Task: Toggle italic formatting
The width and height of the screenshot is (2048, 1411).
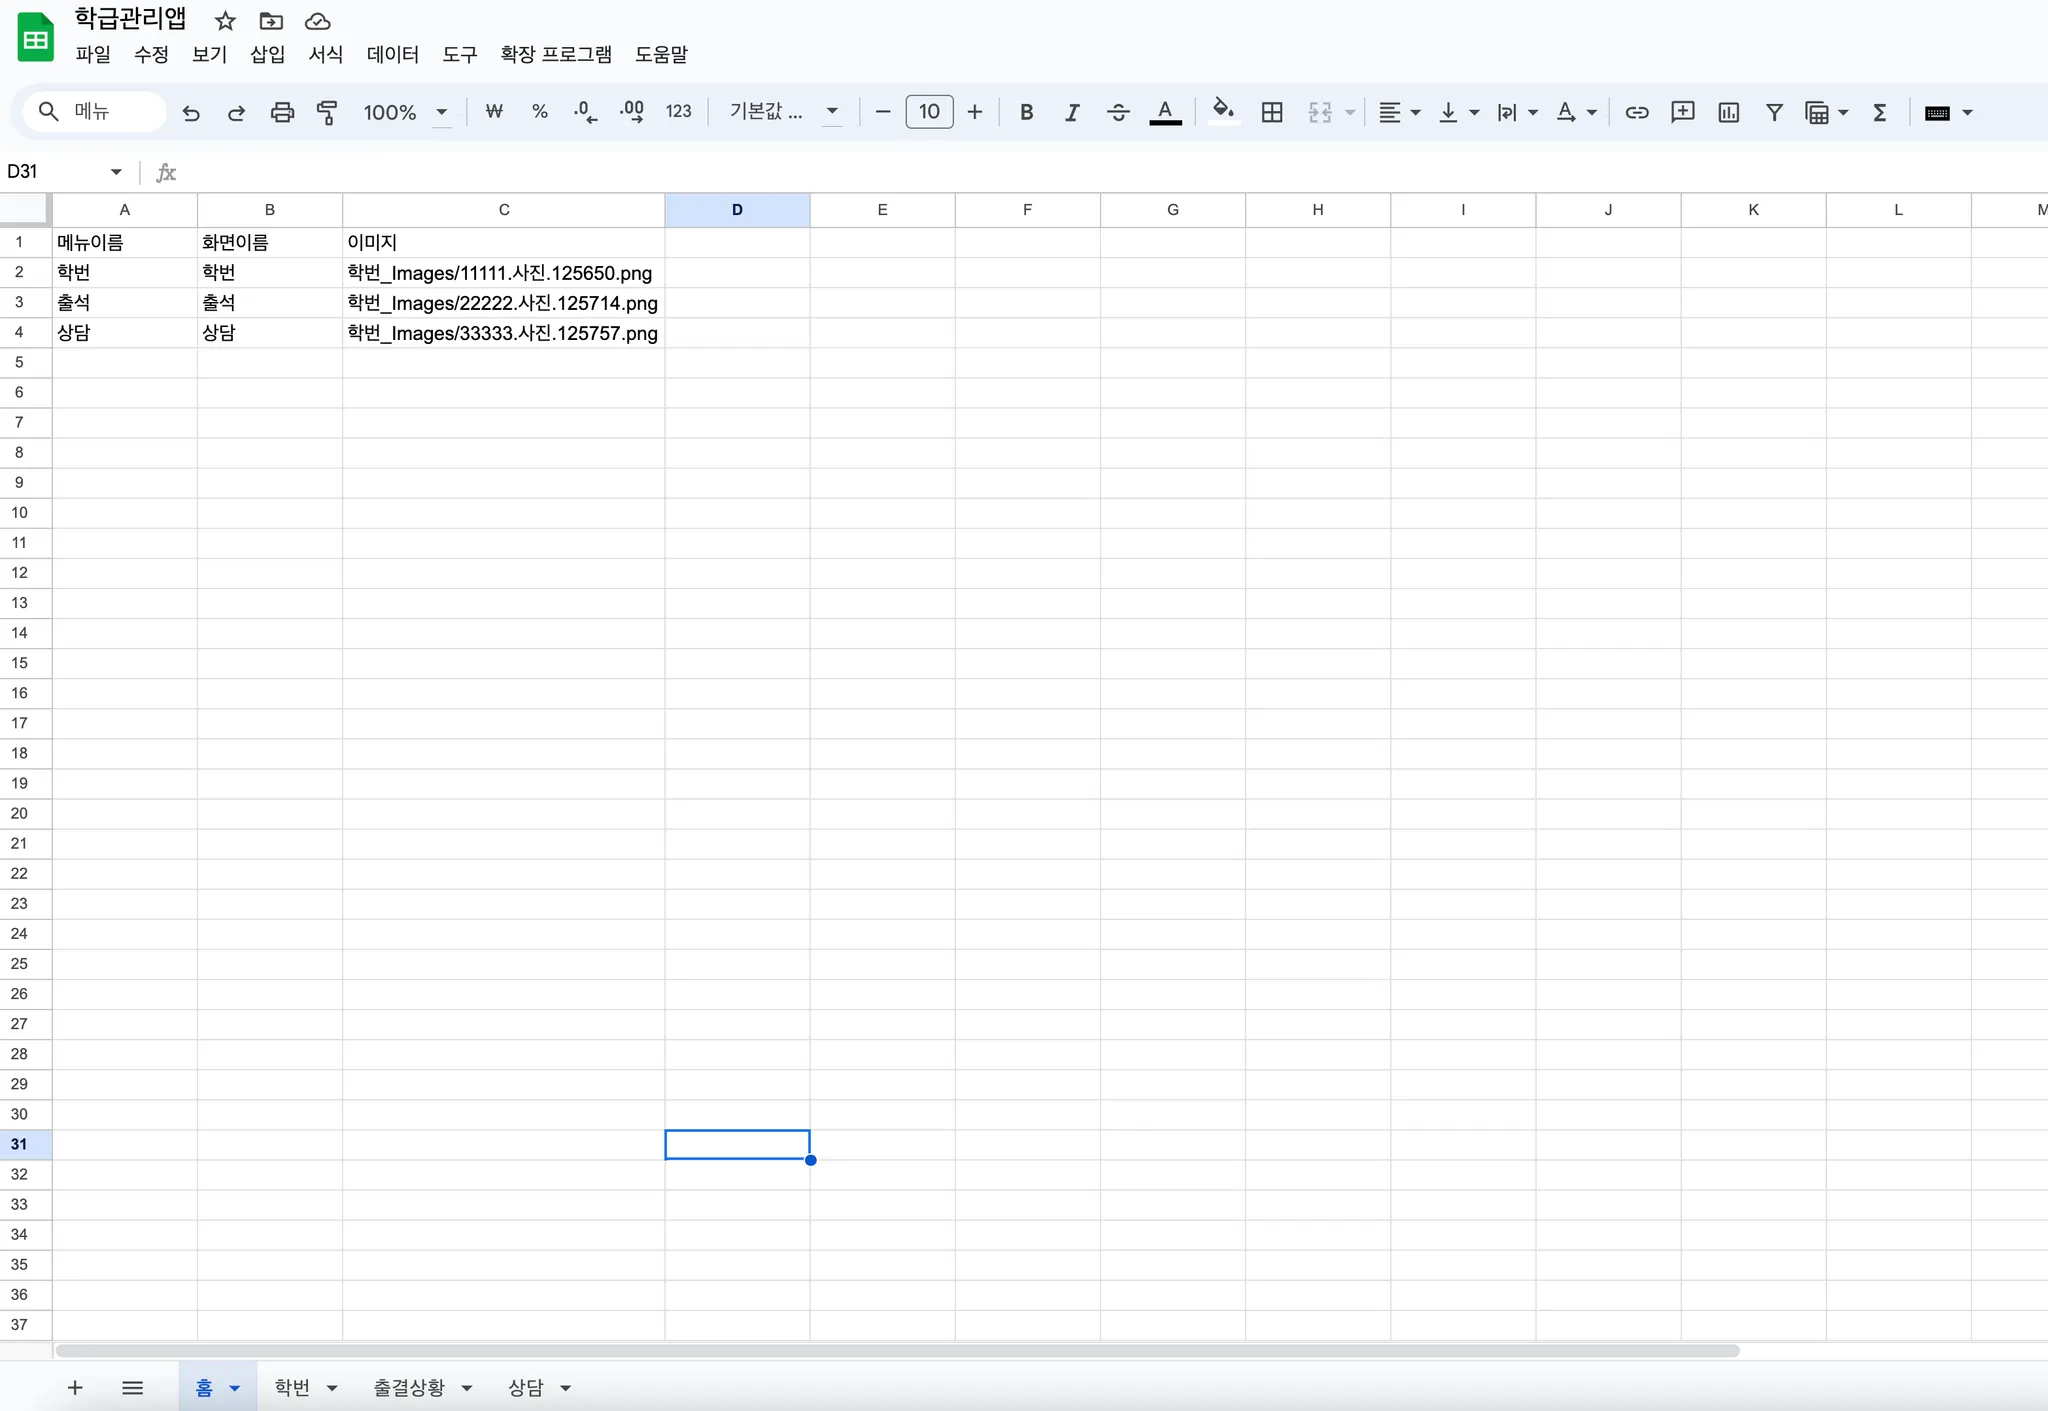Action: 1072,112
